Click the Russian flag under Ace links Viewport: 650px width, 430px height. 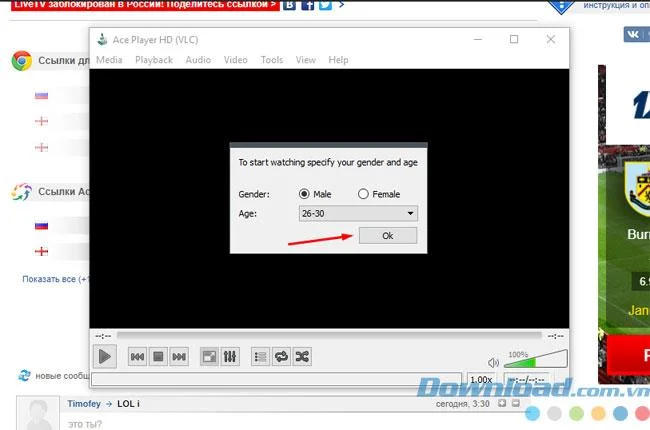41,226
